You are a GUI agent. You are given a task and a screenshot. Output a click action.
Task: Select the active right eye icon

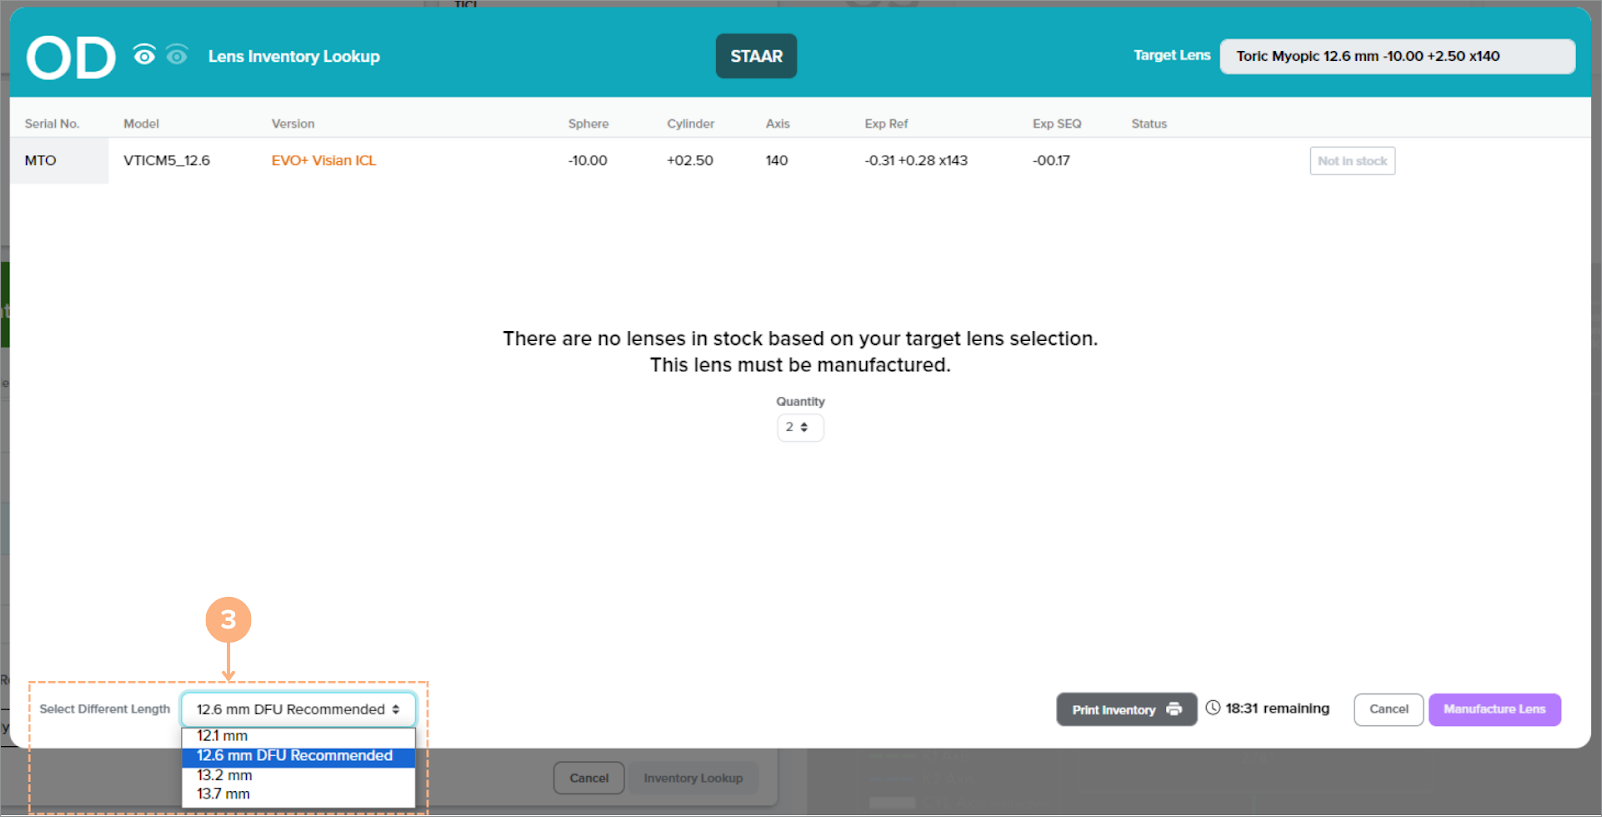point(145,55)
